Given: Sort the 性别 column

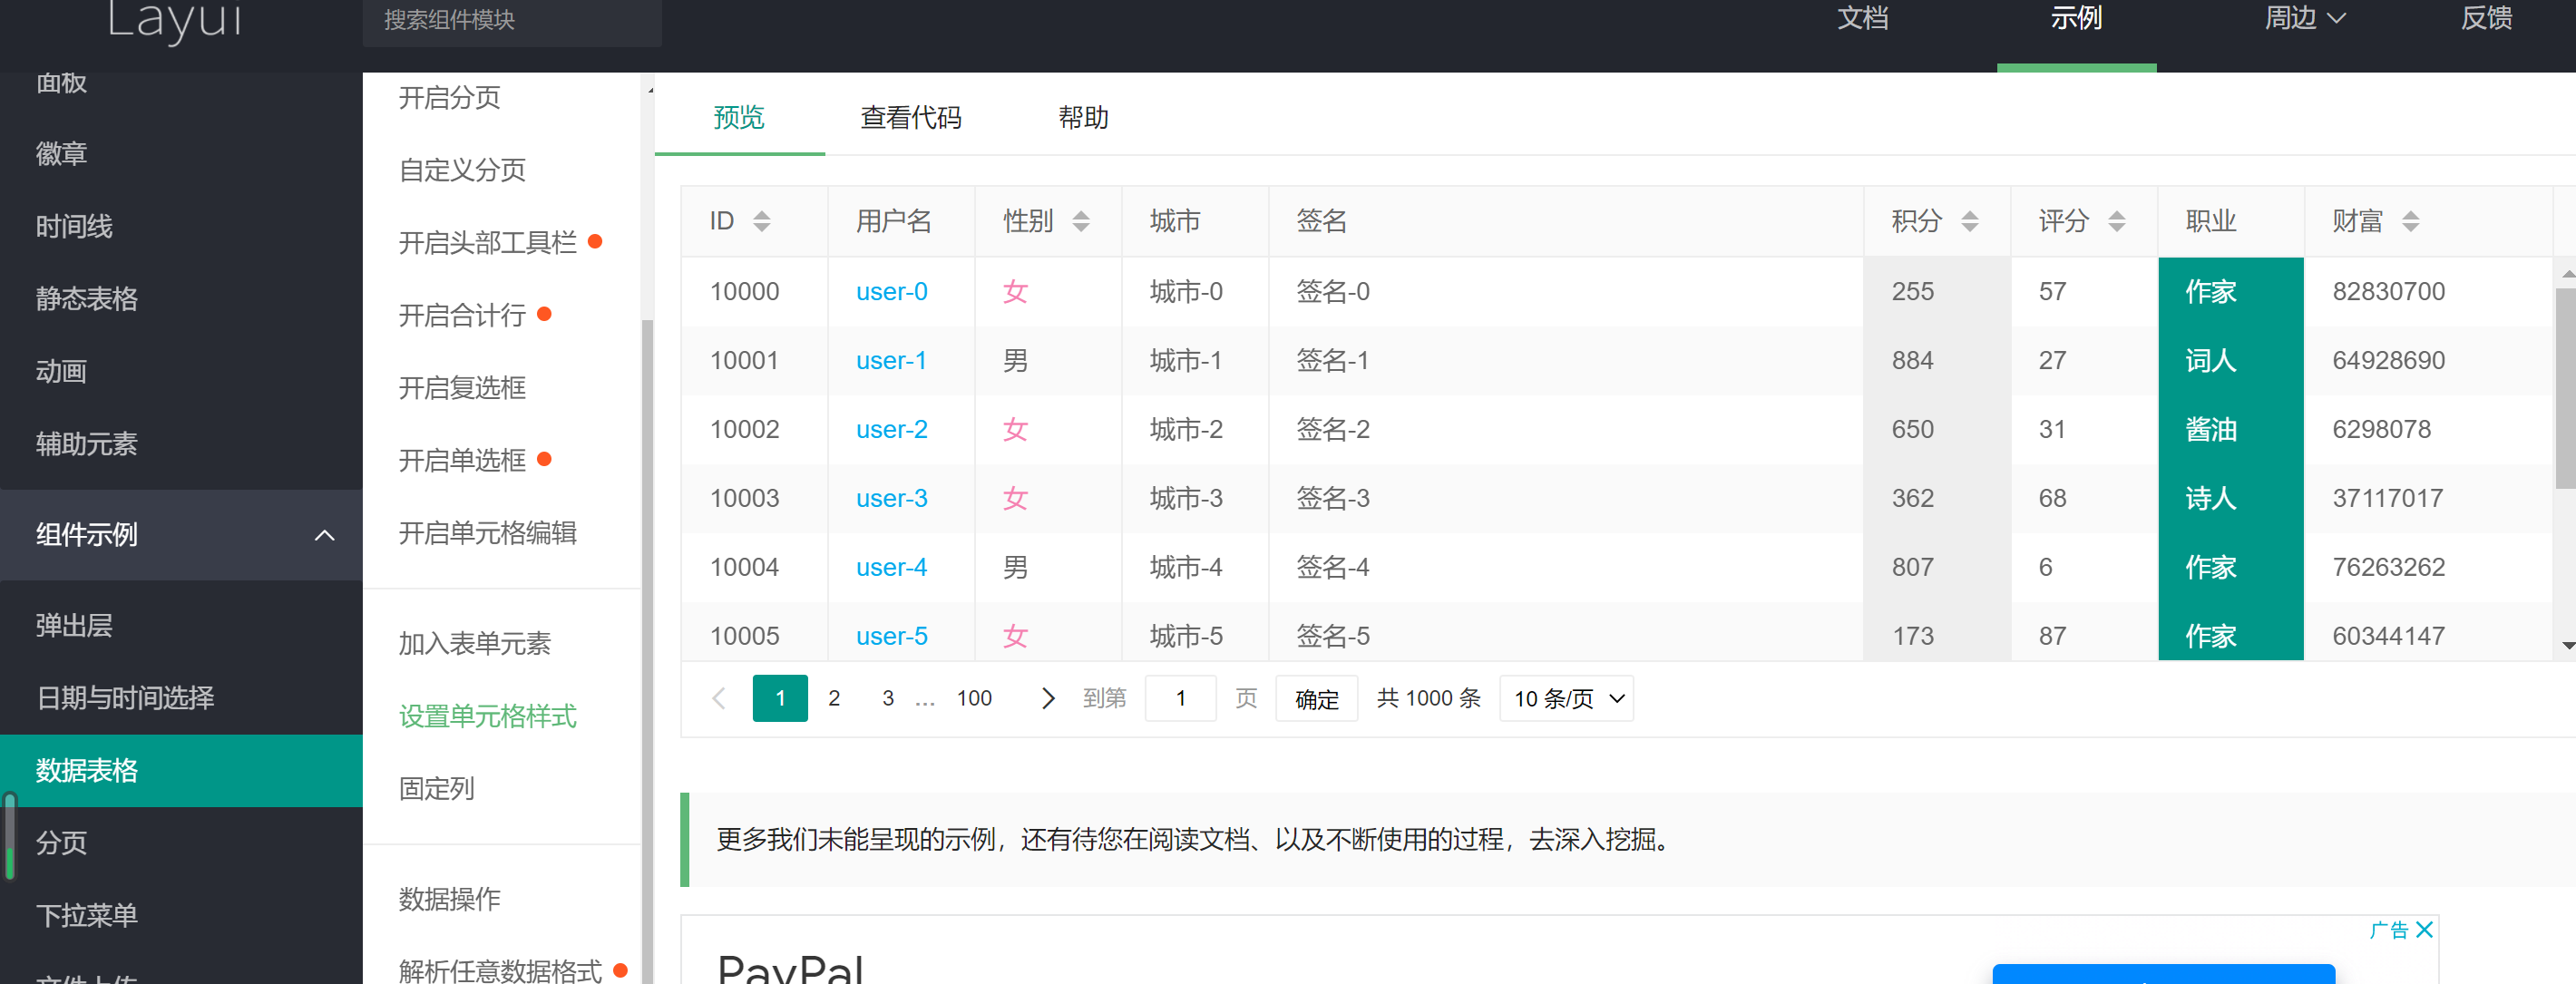Looking at the screenshot, I should tap(1081, 221).
